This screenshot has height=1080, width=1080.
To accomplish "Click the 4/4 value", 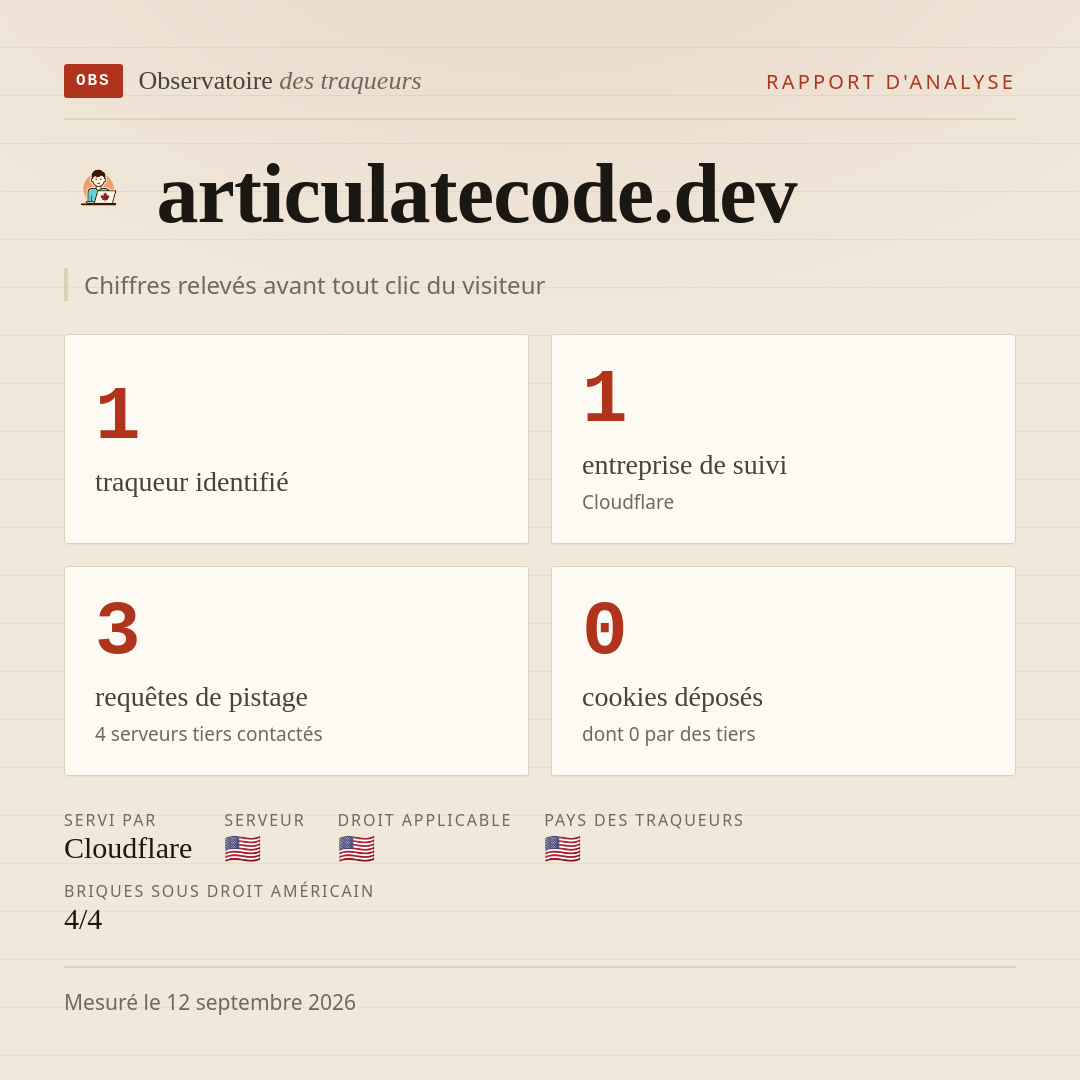I will click(x=83, y=920).
